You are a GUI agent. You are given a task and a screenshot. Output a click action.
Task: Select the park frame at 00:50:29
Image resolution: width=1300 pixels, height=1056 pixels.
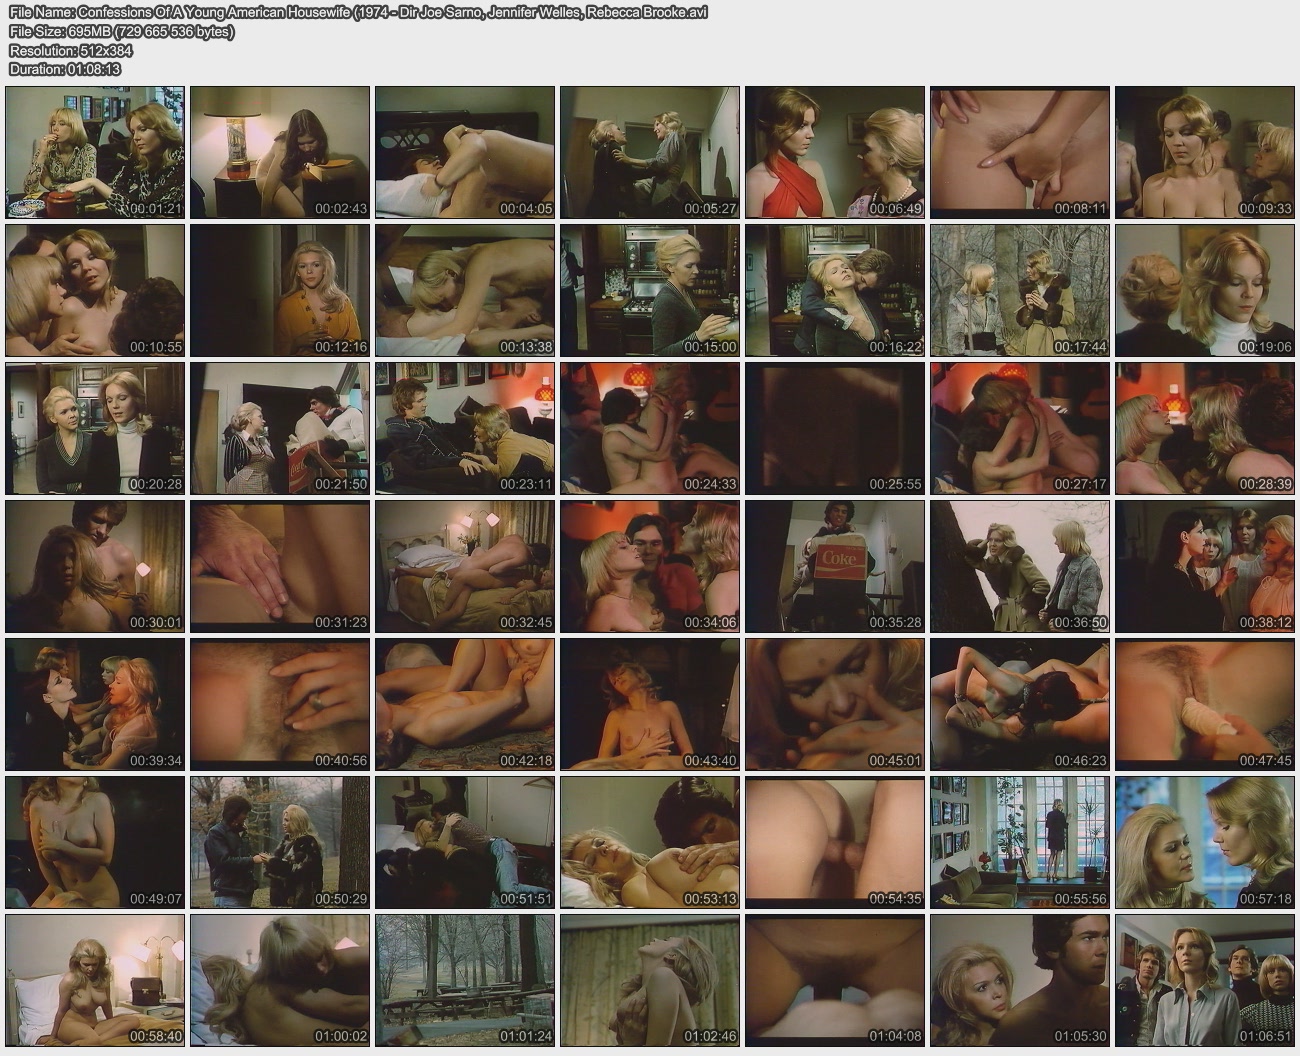coord(280,843)
